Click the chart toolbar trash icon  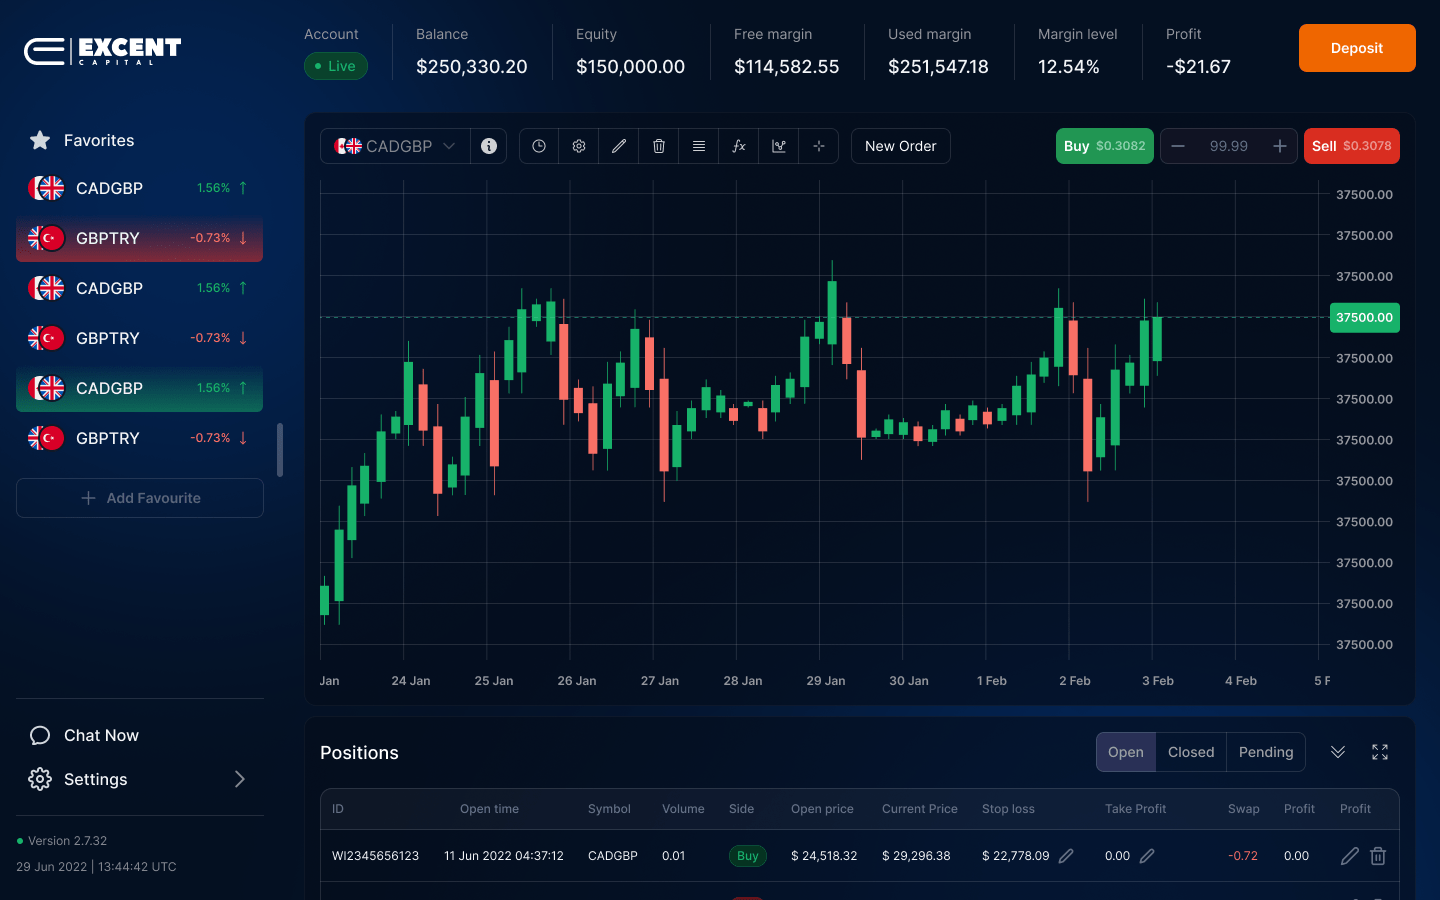[659, 146]
